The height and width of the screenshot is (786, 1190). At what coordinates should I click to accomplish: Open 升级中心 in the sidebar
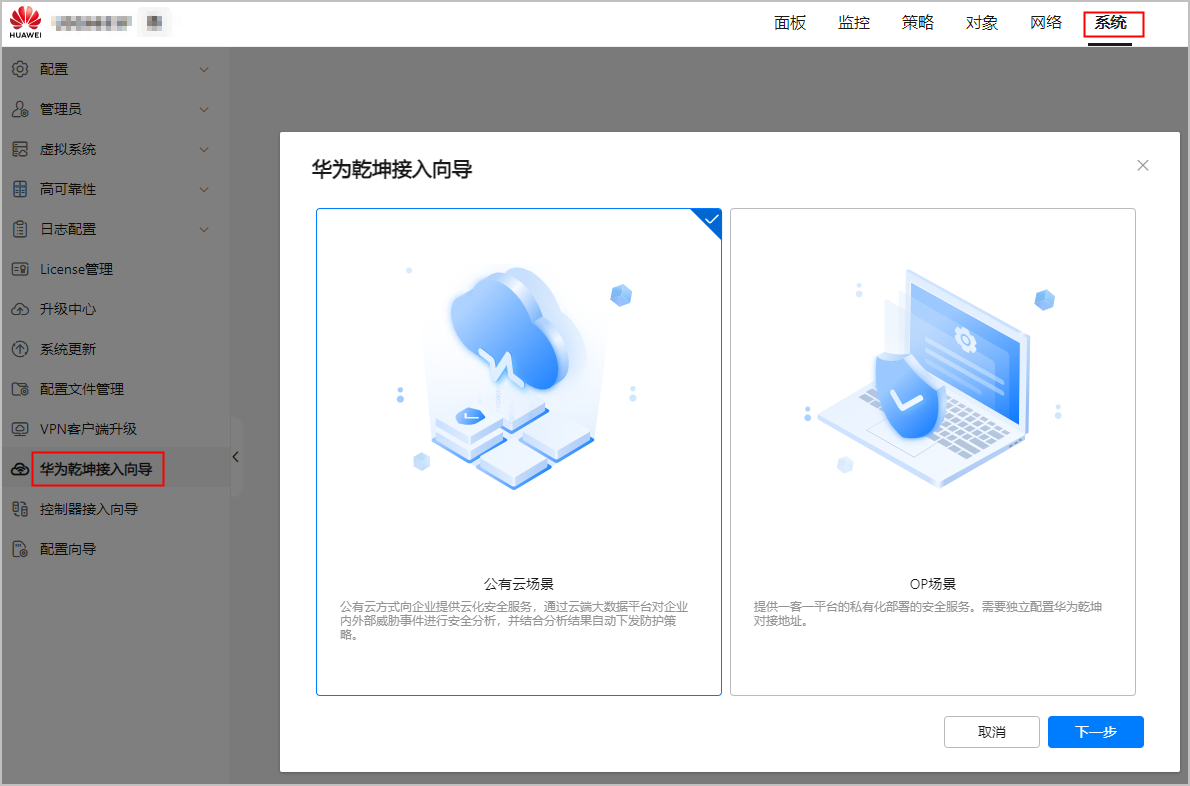[115, 310]
